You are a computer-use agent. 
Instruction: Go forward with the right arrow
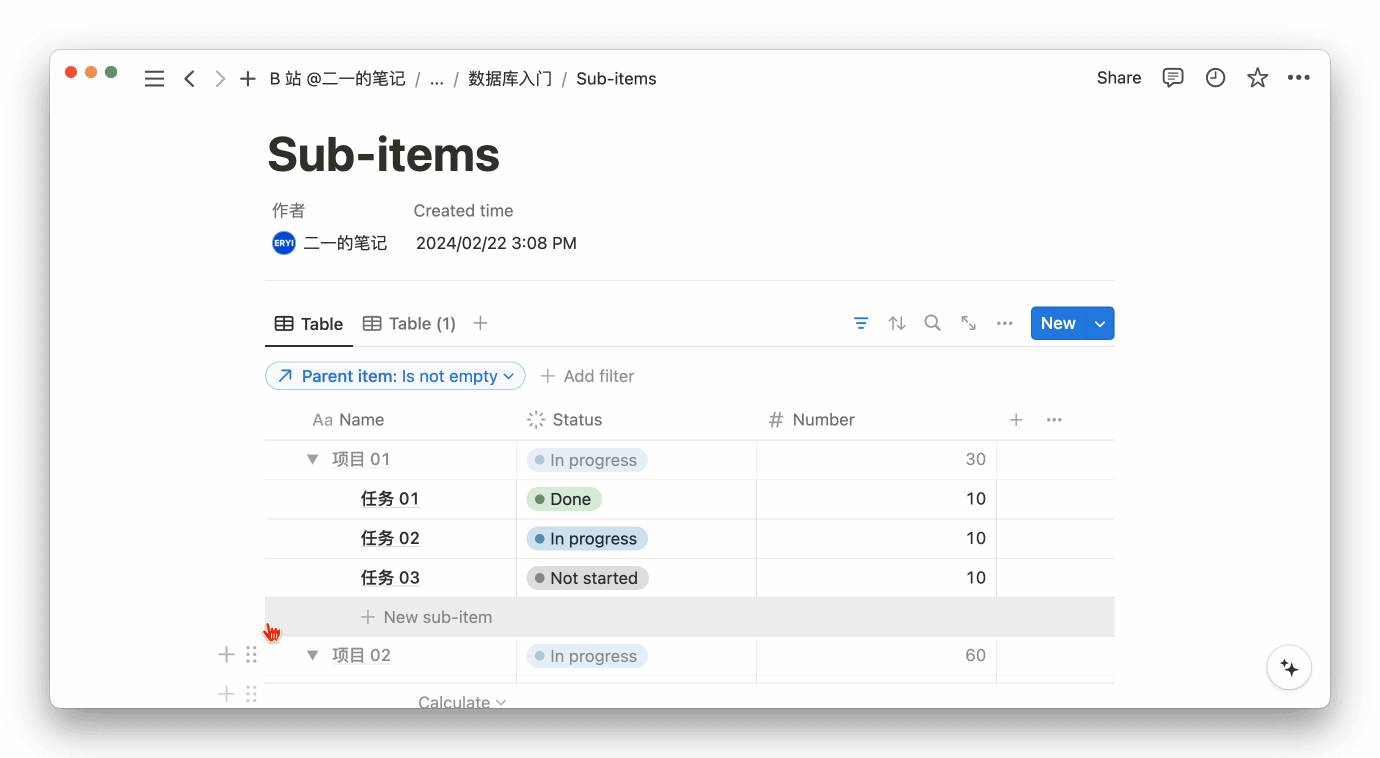click(x=220, y=79)
